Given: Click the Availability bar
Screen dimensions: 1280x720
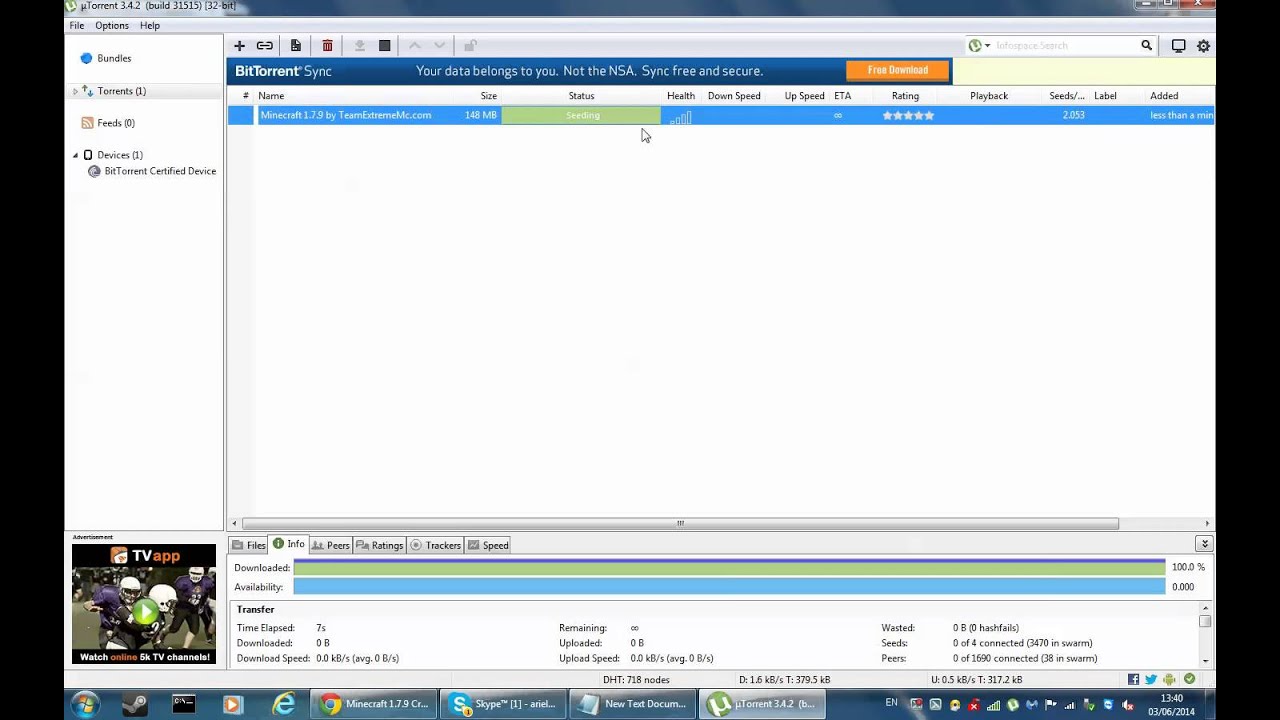Looking at the screenshot, I should point(729,587).
